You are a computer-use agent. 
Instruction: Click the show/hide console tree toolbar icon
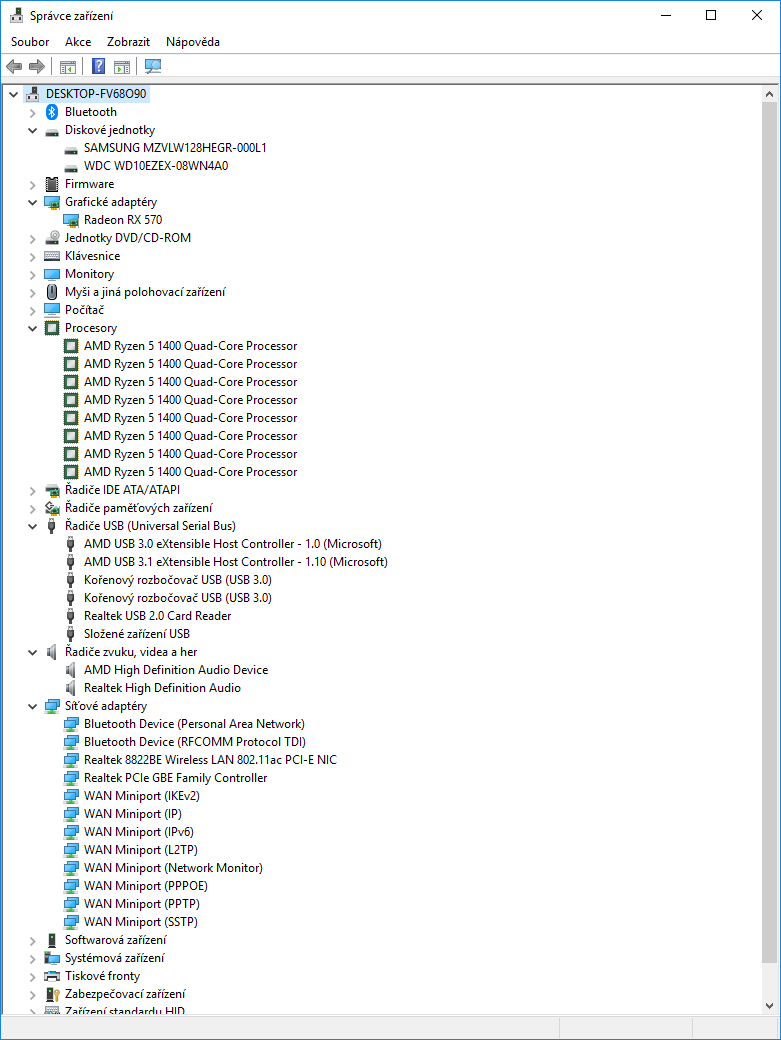tap(68, 67)
